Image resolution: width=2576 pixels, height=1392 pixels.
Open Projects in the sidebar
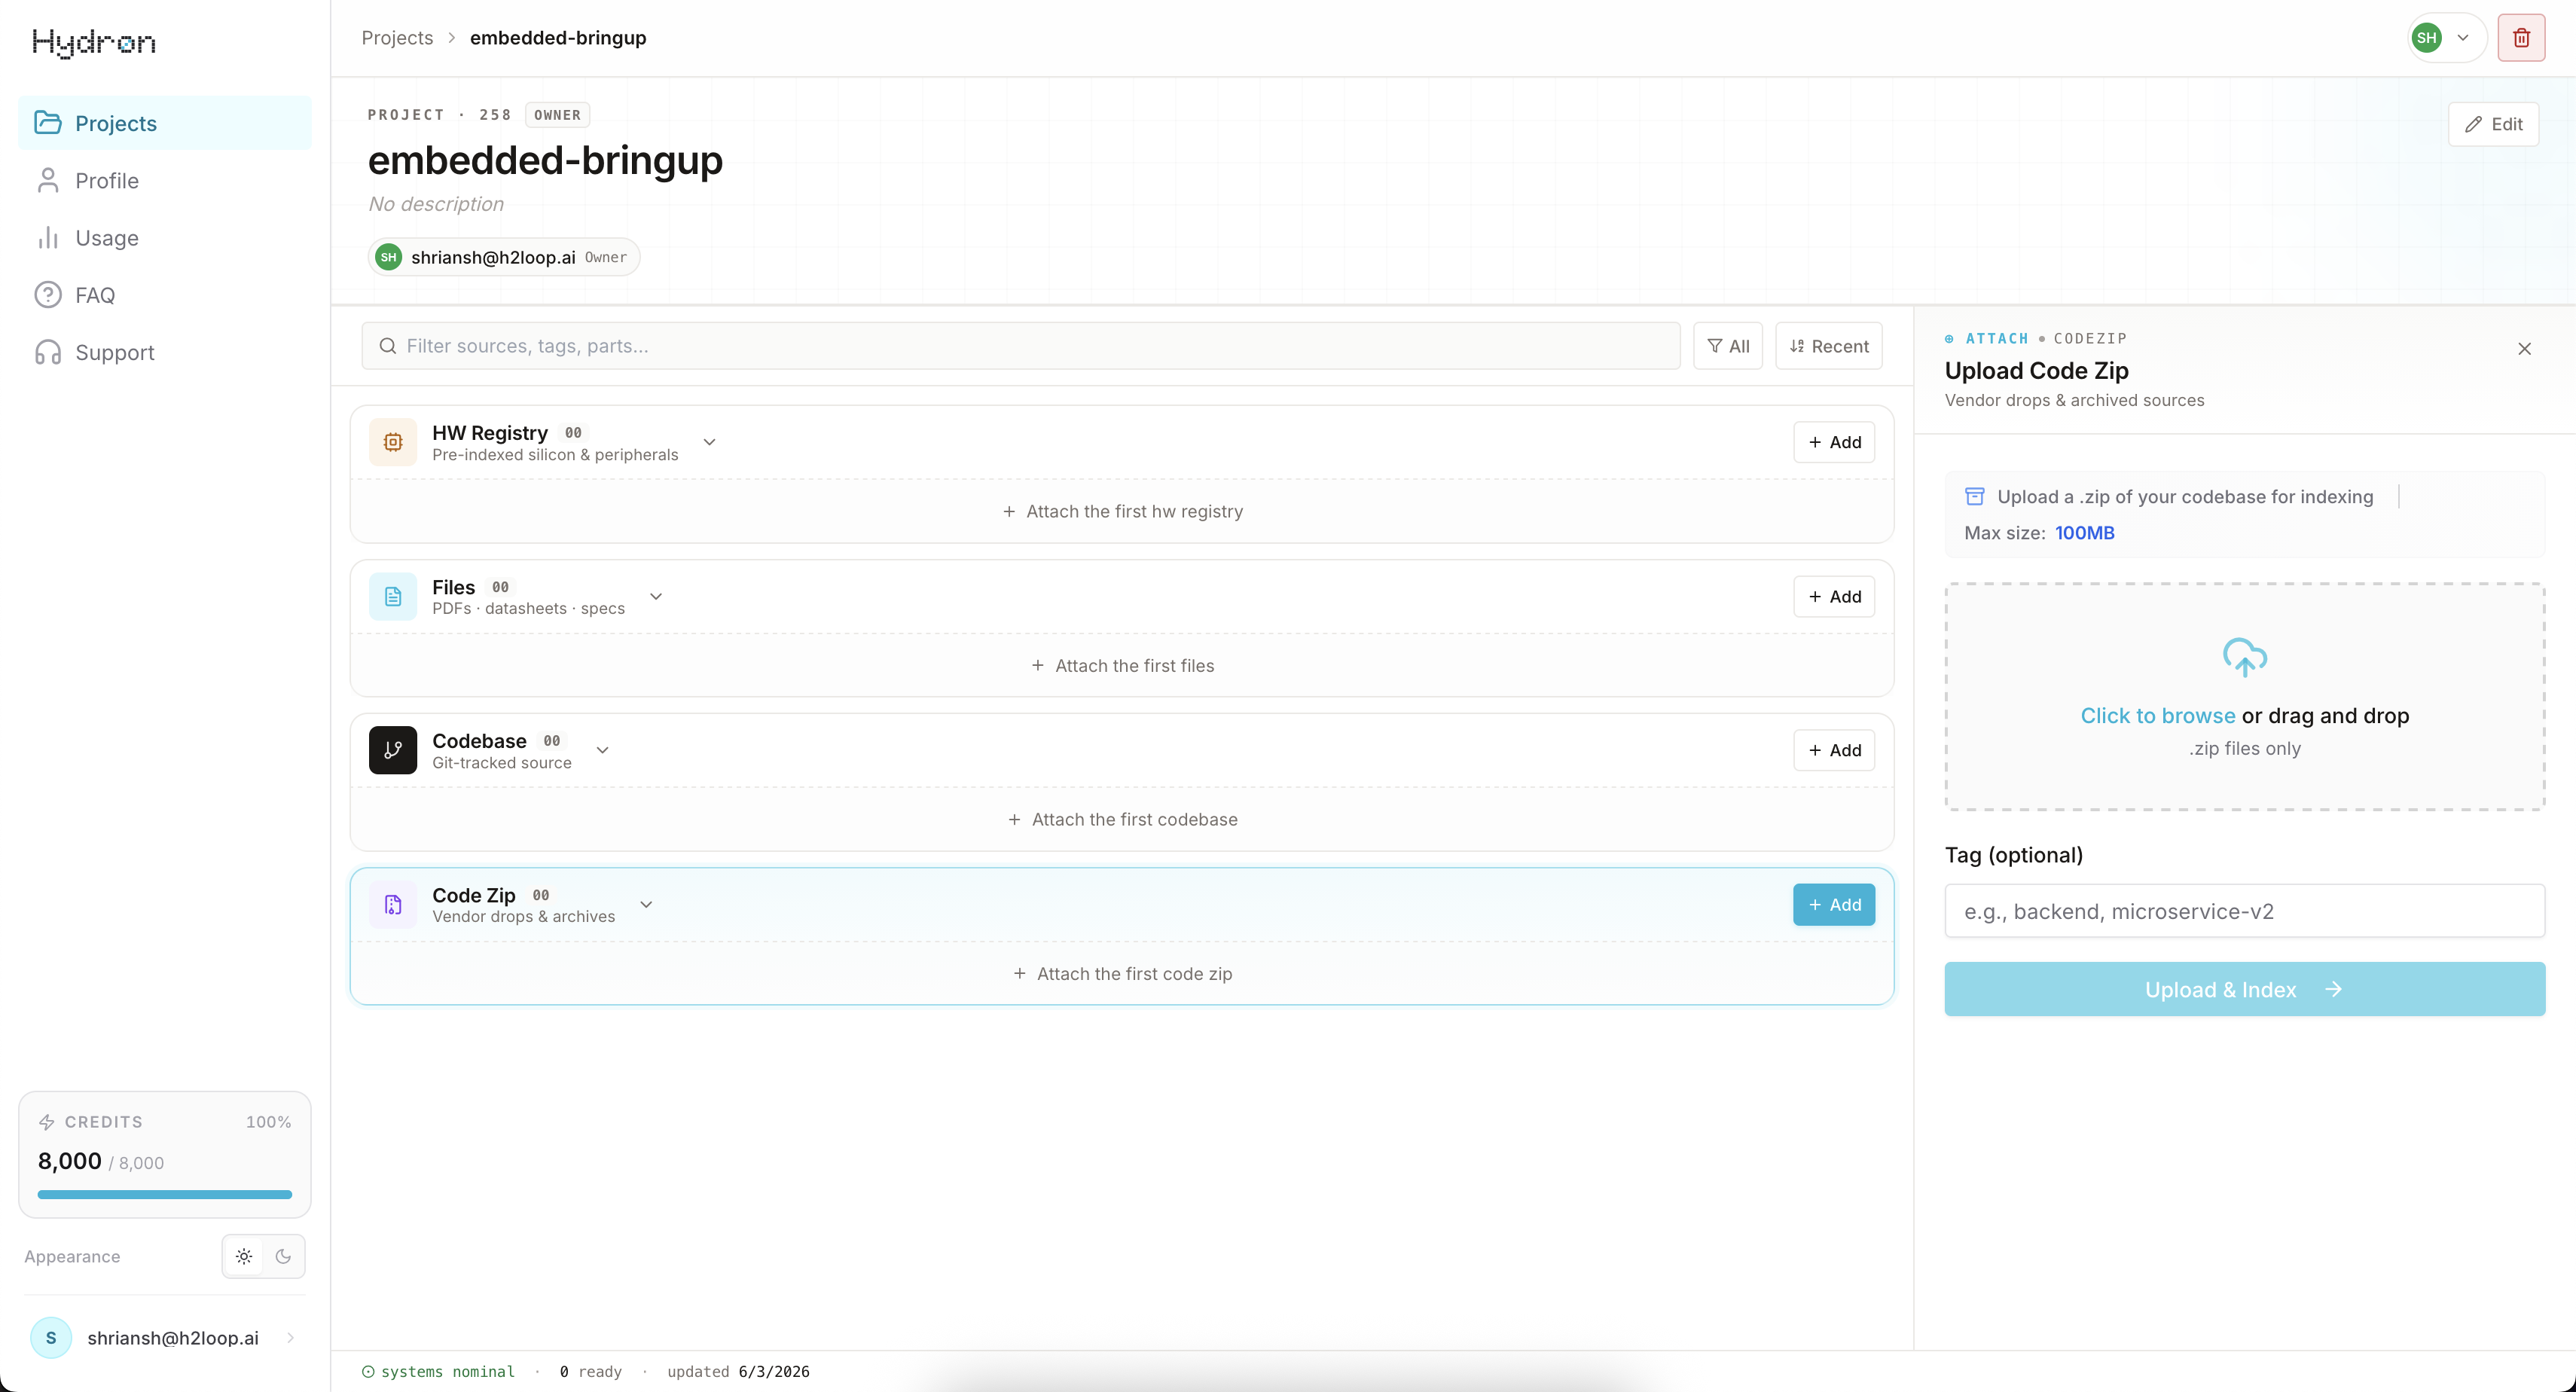tap(165, 123)
